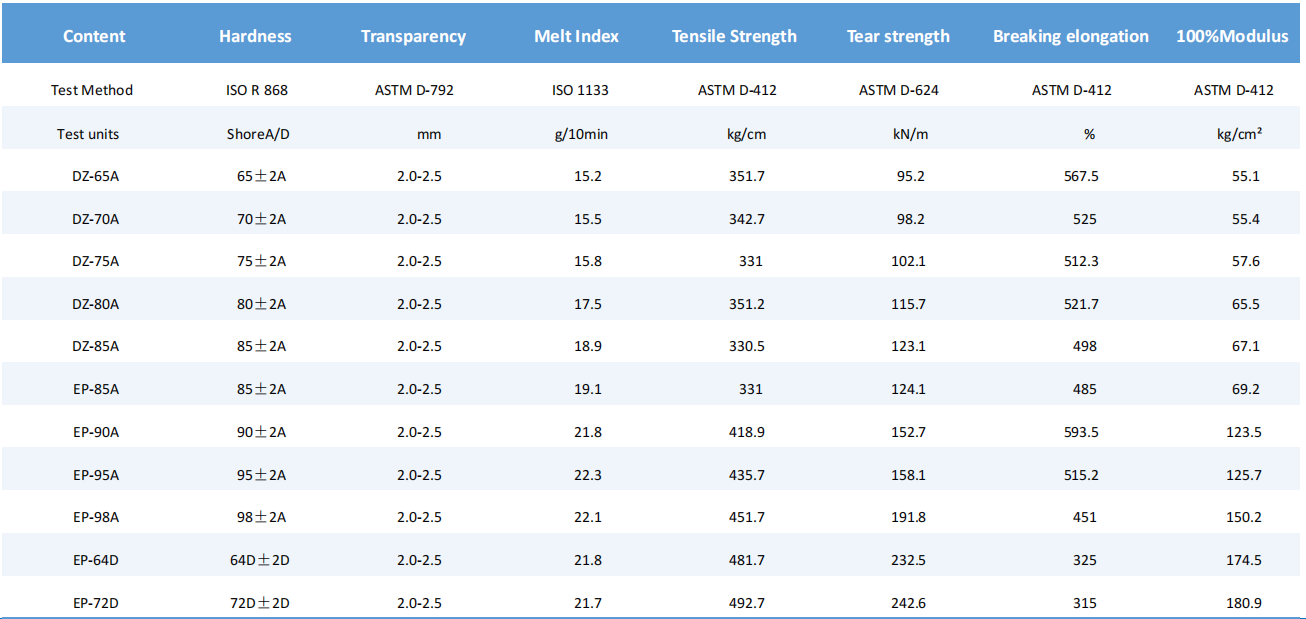This screenshot has width=1306, height=619.
Task: Select the Hardness column header
Action: 255,36
